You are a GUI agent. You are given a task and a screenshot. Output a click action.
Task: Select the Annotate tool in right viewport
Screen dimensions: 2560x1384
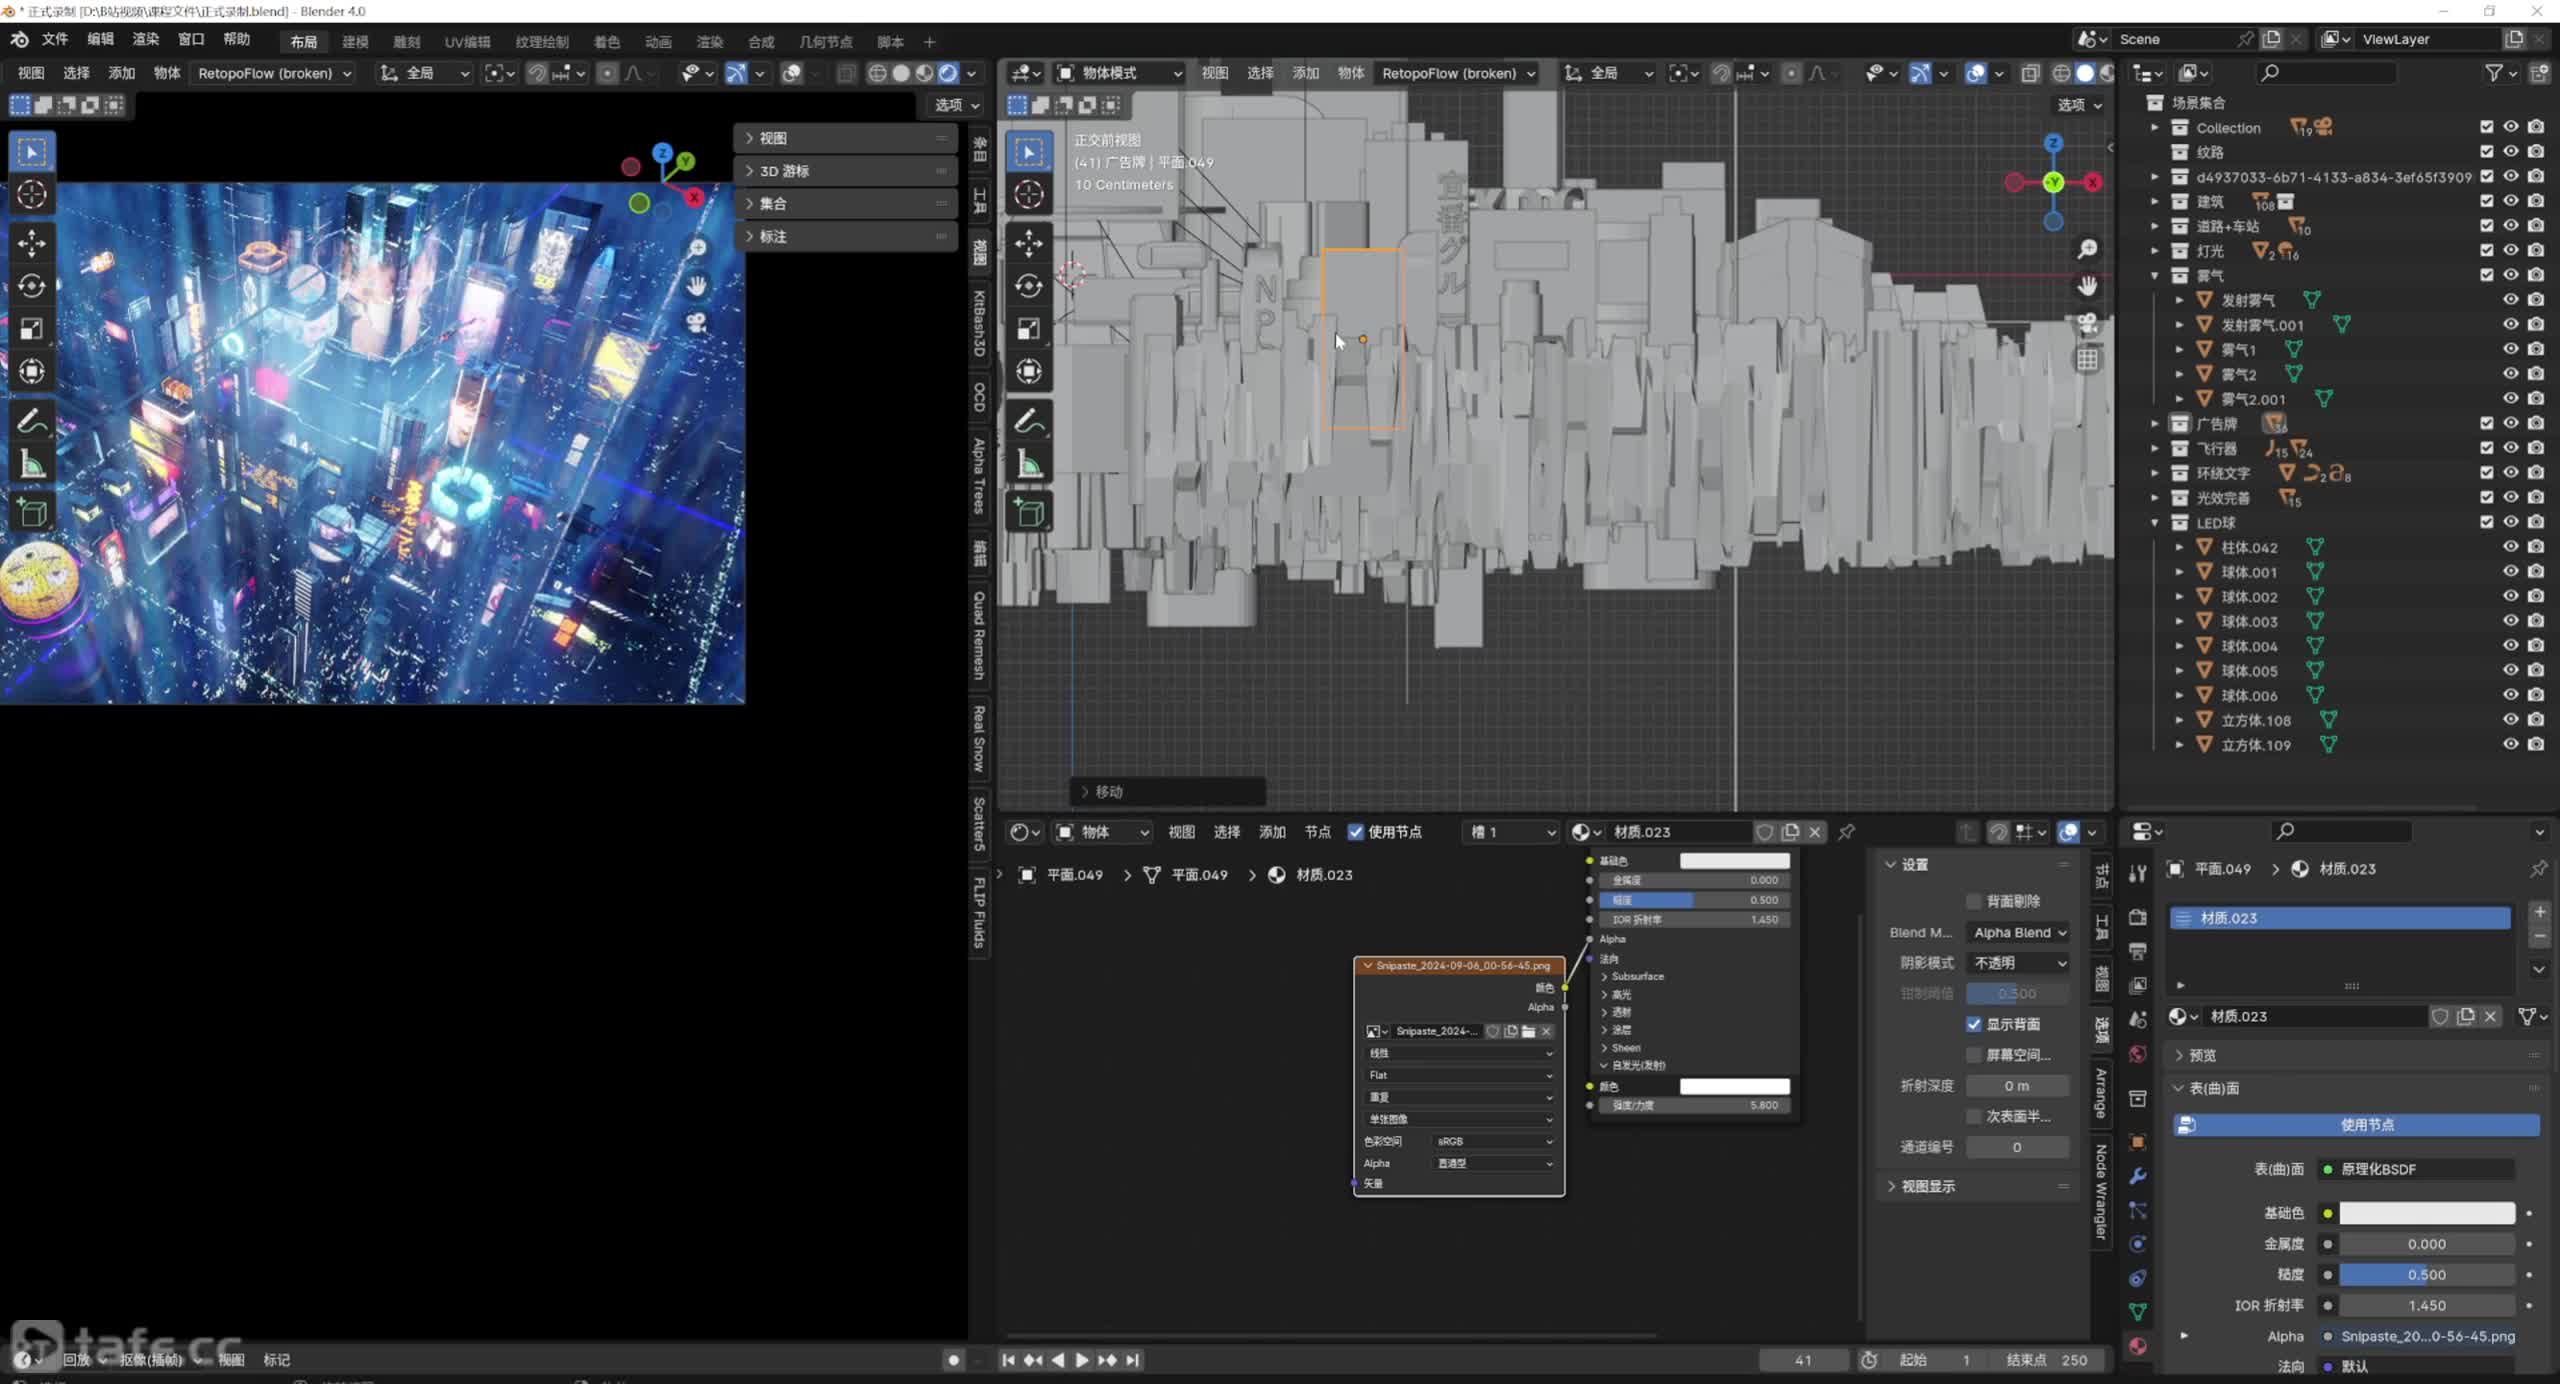[x=1029, y=422]
